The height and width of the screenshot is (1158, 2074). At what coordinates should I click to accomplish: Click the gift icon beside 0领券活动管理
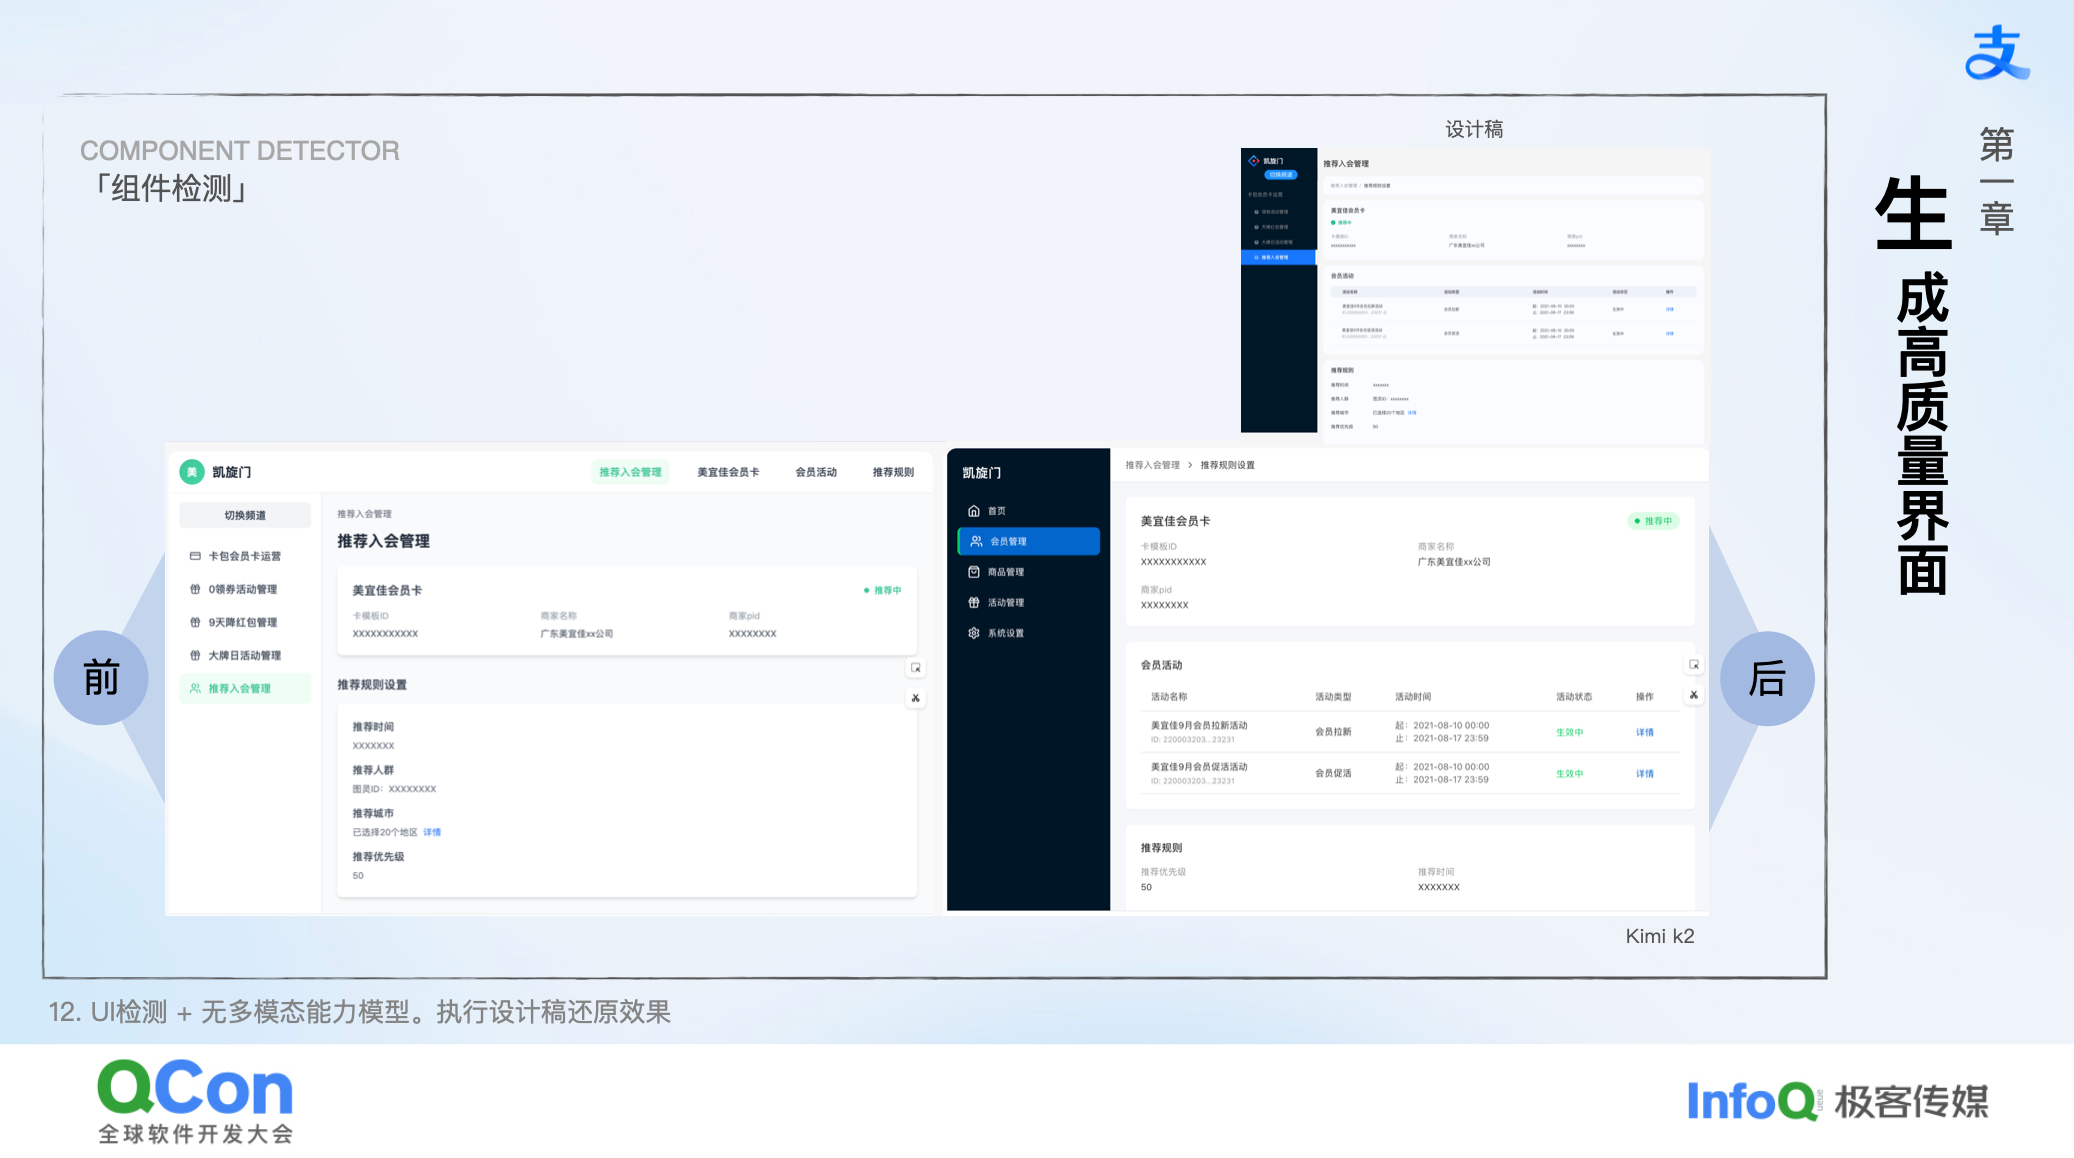tap(195, 589)
